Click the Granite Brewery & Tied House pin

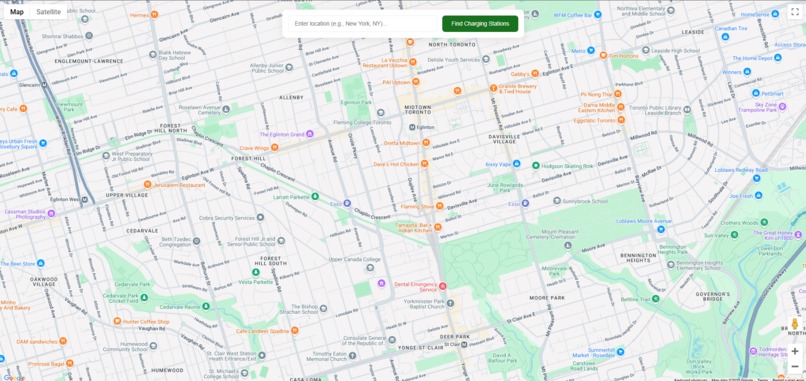(x=493, y=88)
